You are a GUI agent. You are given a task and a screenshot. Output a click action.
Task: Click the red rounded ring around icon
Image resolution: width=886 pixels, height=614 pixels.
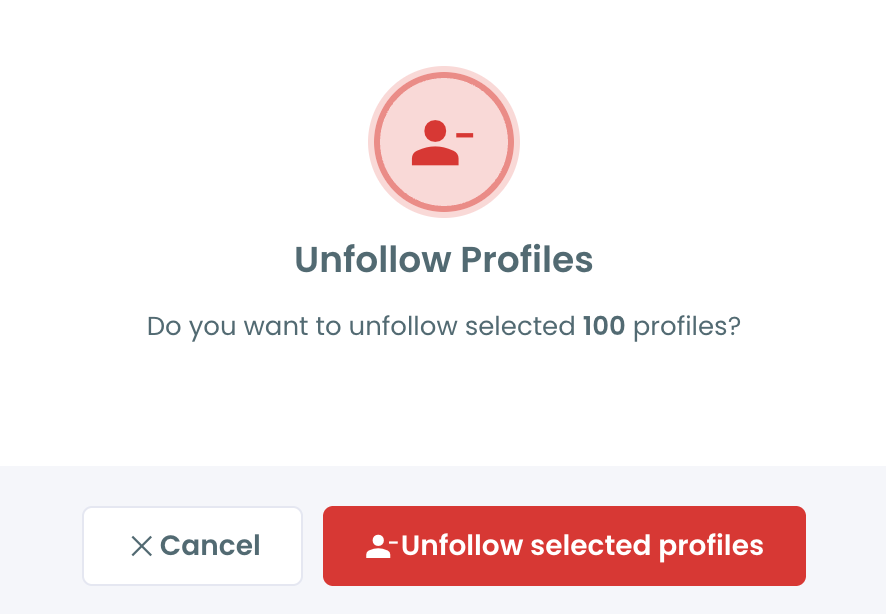(443, 73)
